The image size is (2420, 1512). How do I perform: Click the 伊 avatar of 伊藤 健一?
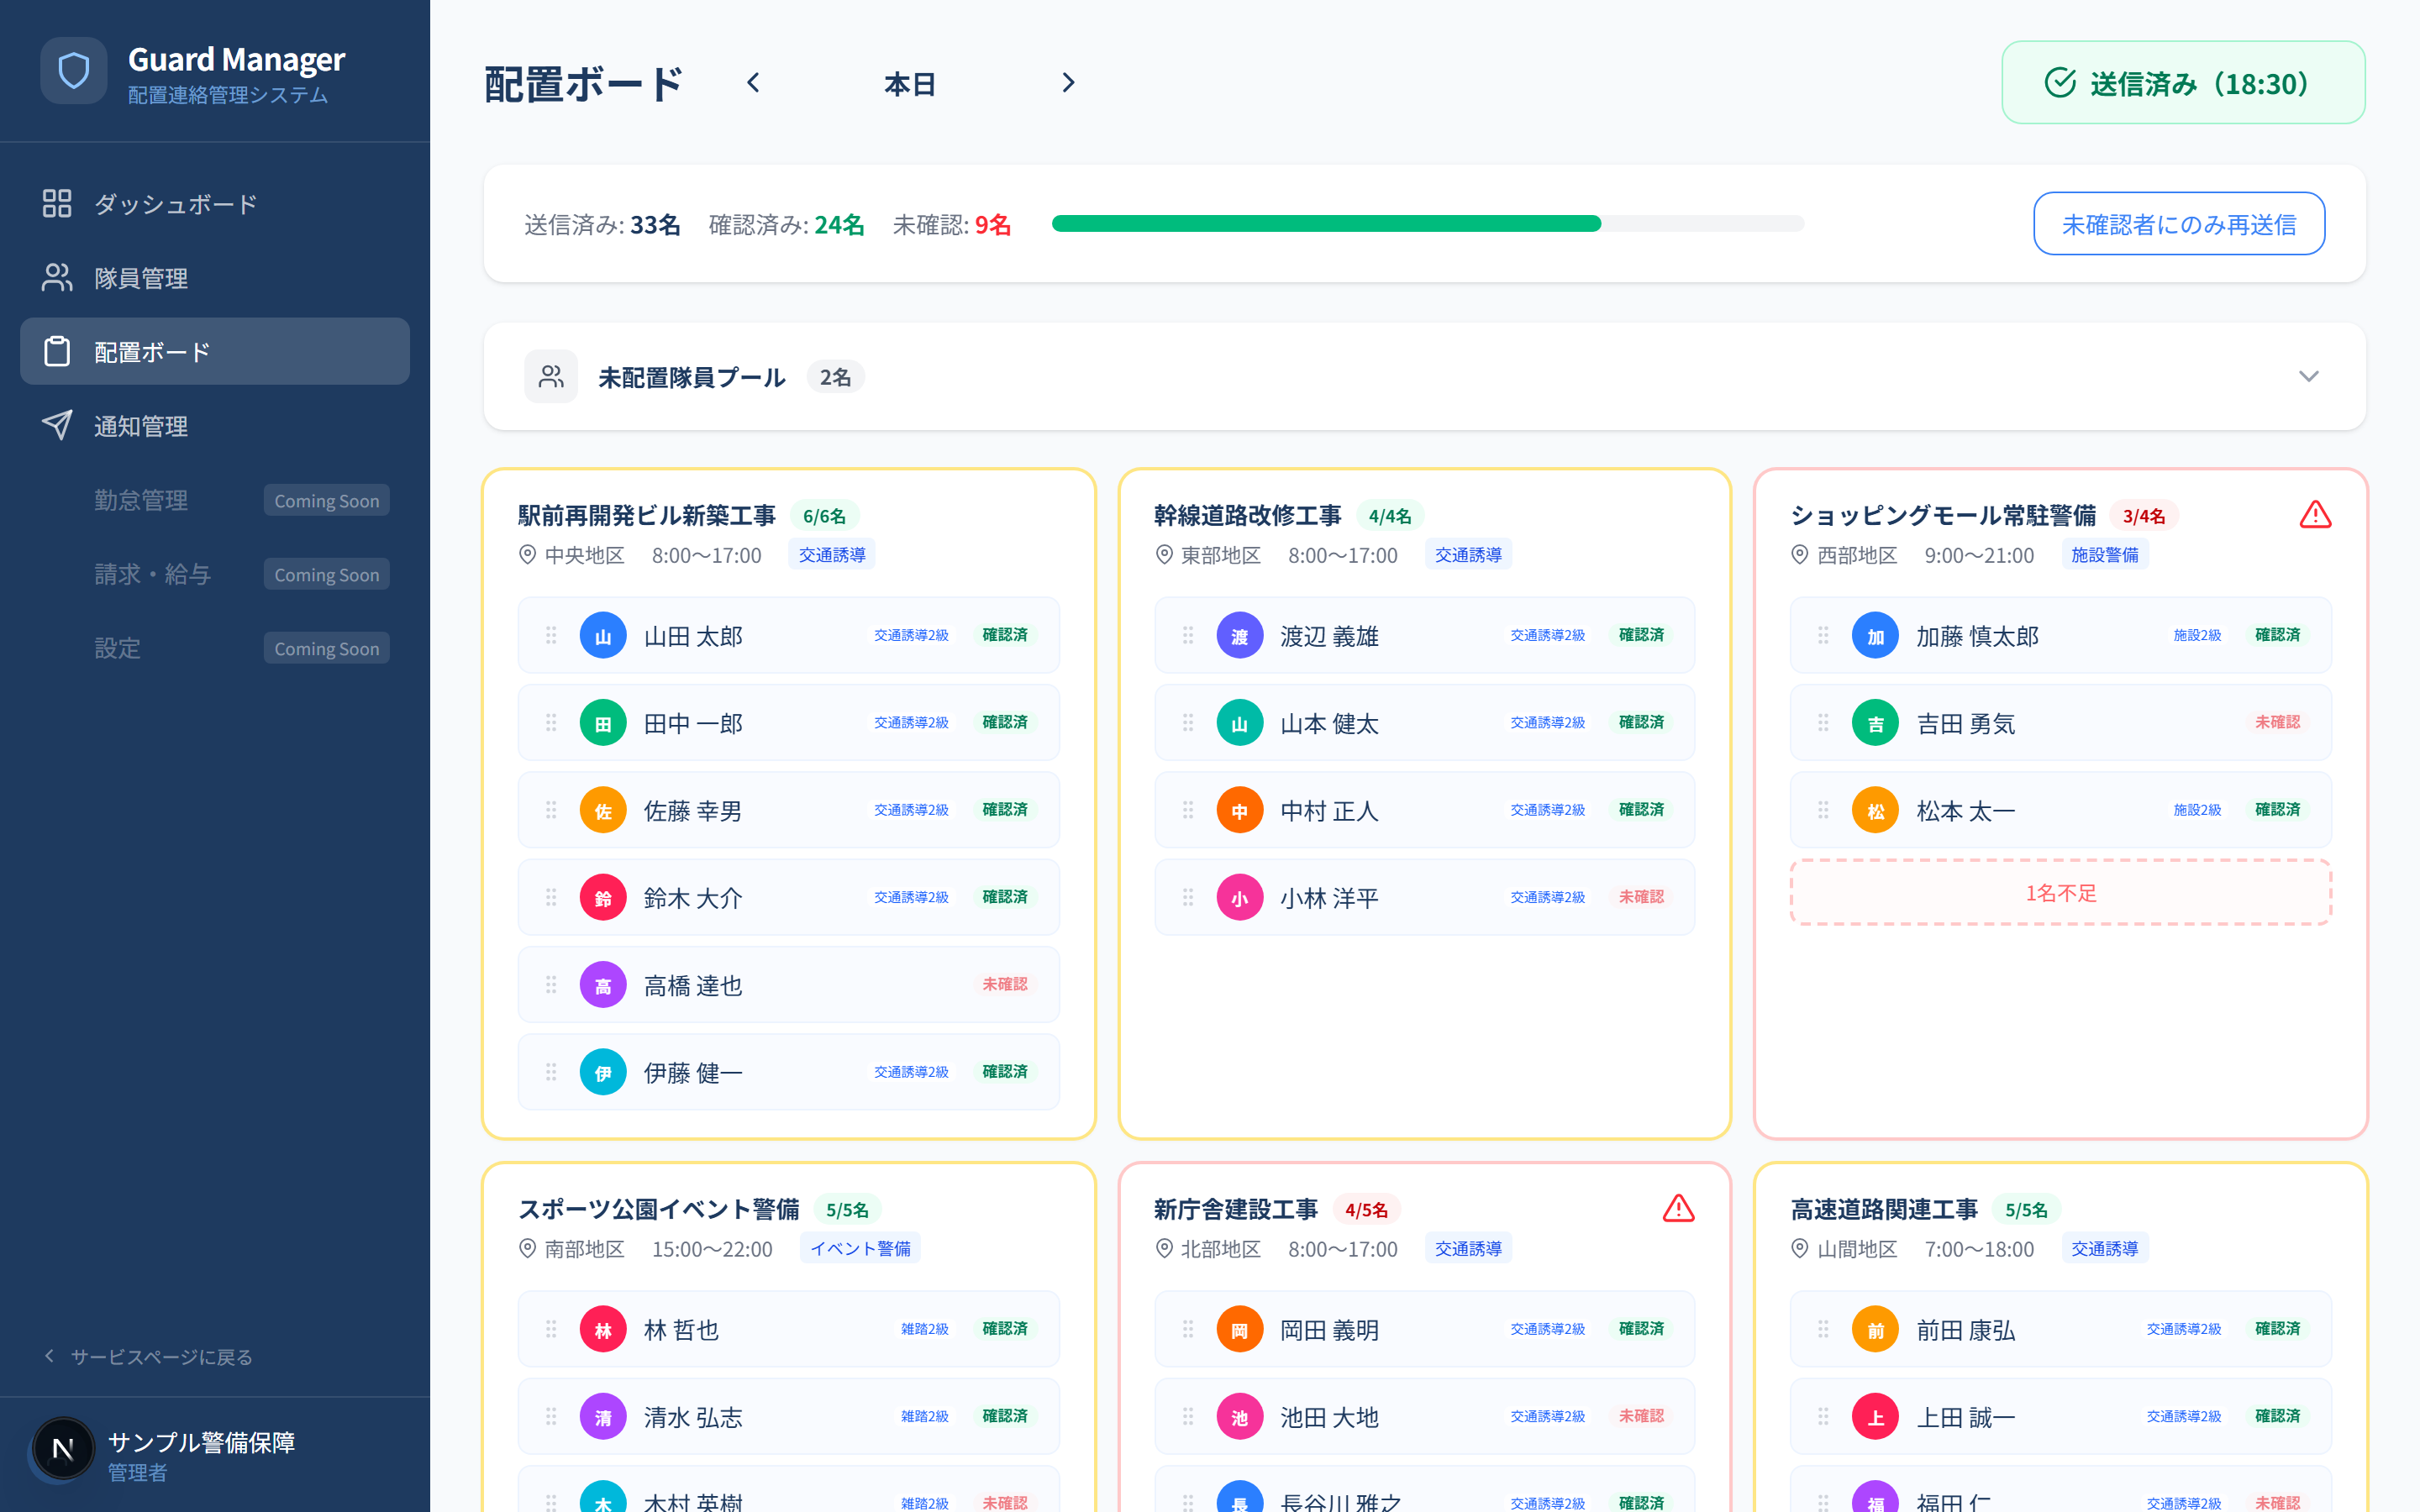tap(603, 1072)
